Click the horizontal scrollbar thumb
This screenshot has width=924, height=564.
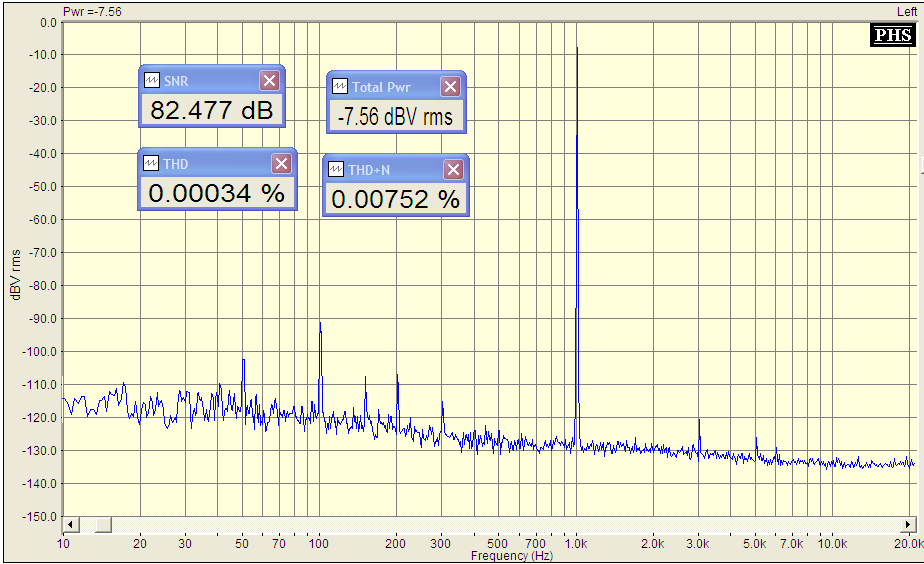coord(103,525)
